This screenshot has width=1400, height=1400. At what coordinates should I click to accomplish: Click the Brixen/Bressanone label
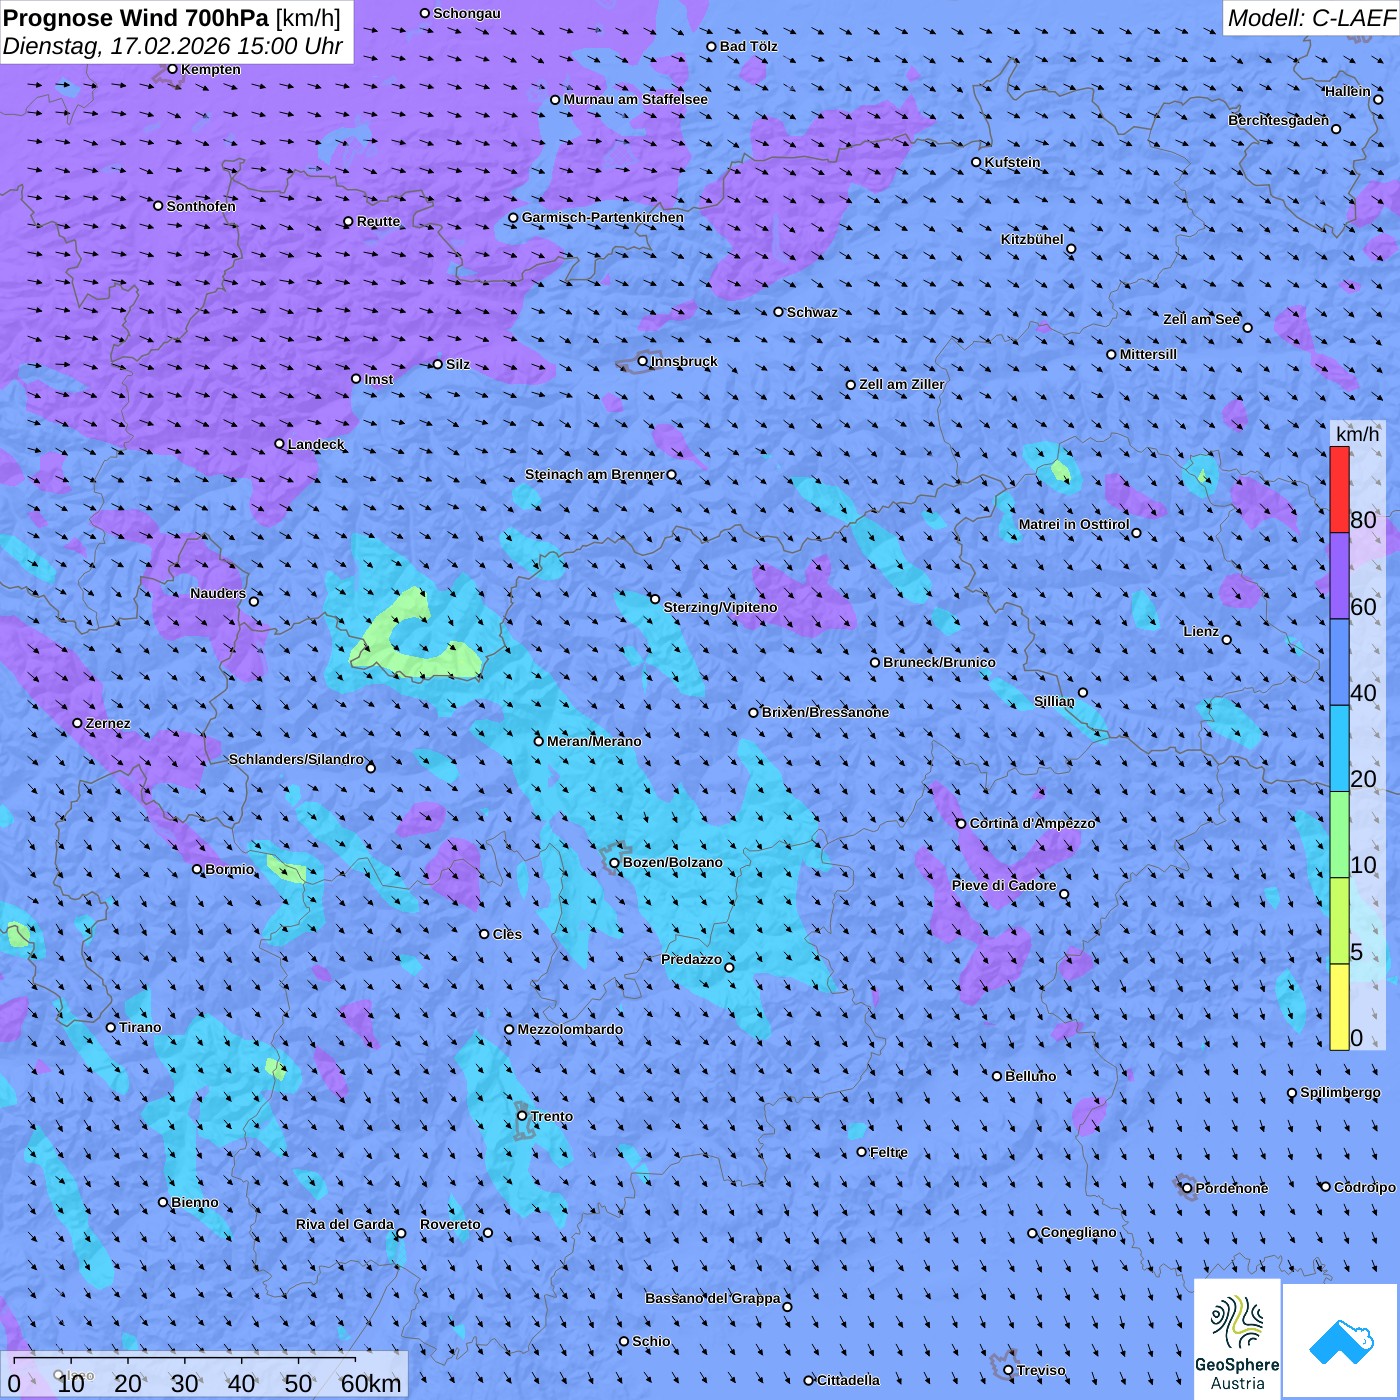[x=825, y=712]
